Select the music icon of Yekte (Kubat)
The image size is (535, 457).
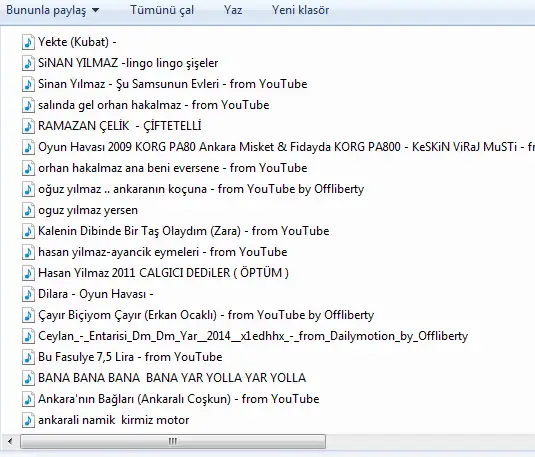(x=28, y=42)
